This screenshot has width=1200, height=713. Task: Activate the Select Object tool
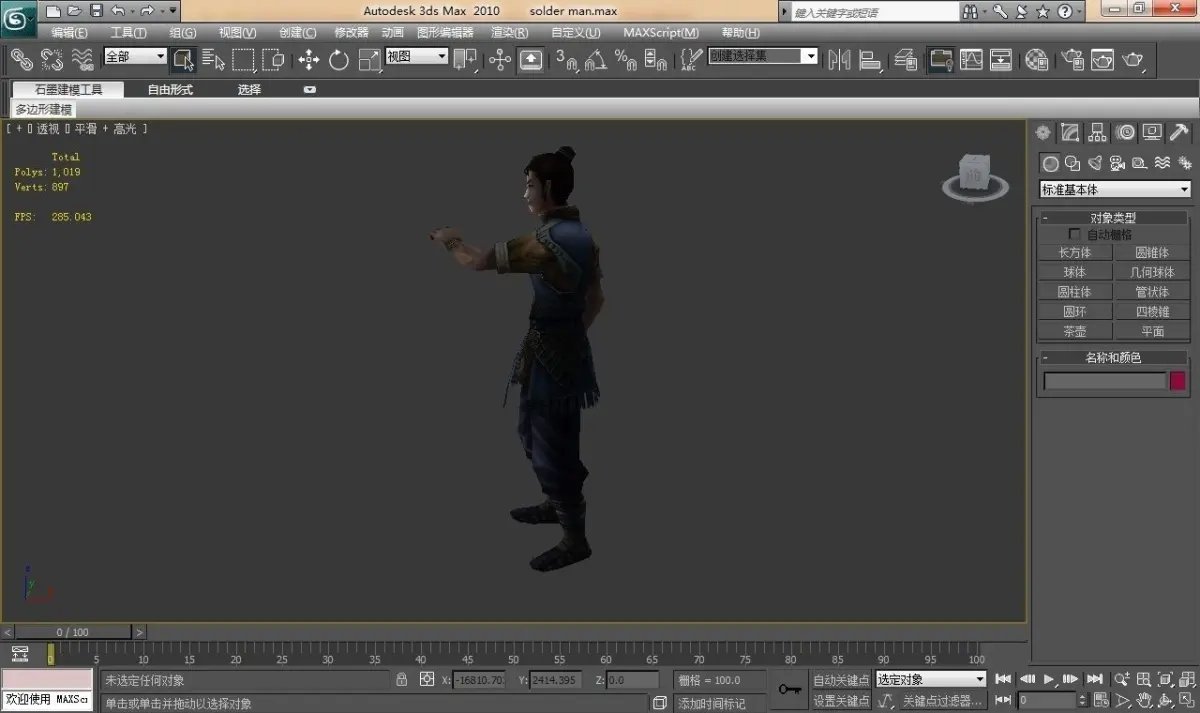[x=183, y=59]
